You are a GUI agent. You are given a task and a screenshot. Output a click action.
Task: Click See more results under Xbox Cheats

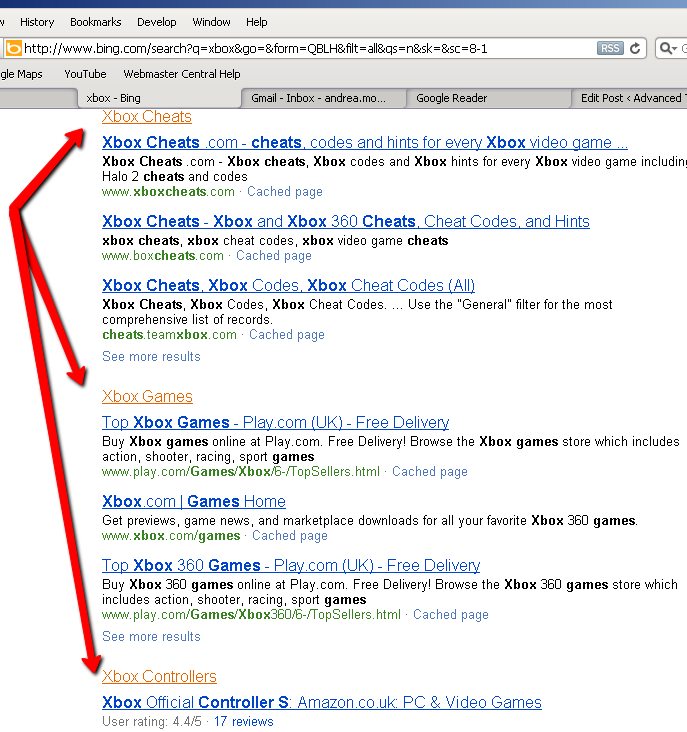tap(151, 357)
